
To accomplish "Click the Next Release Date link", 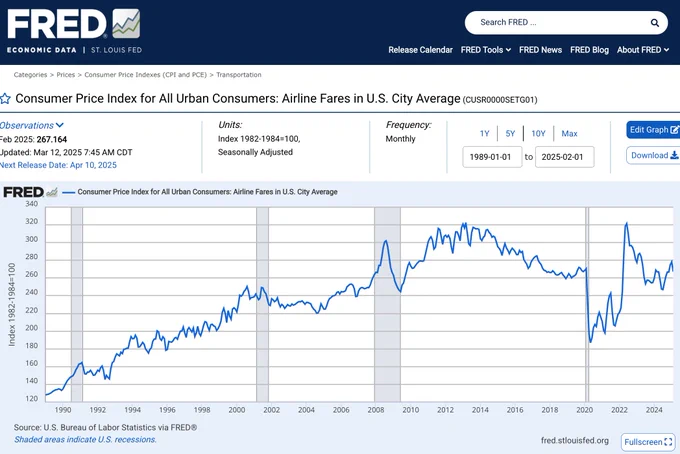I will tap(58, 165).
